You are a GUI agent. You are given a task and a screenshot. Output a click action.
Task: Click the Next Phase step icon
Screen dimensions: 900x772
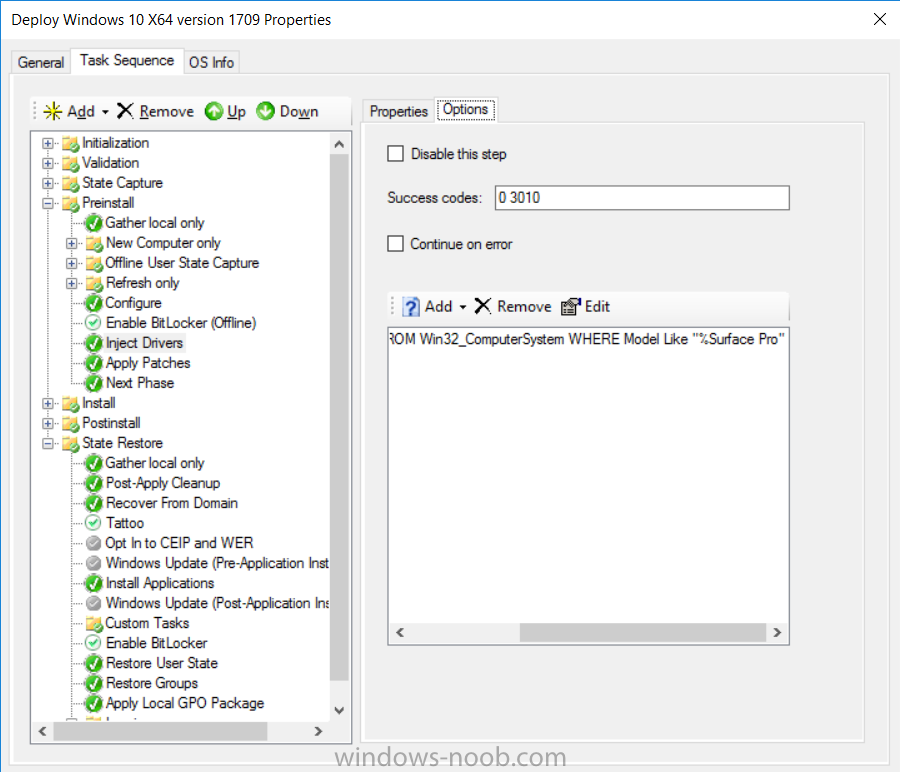[94, 383]
